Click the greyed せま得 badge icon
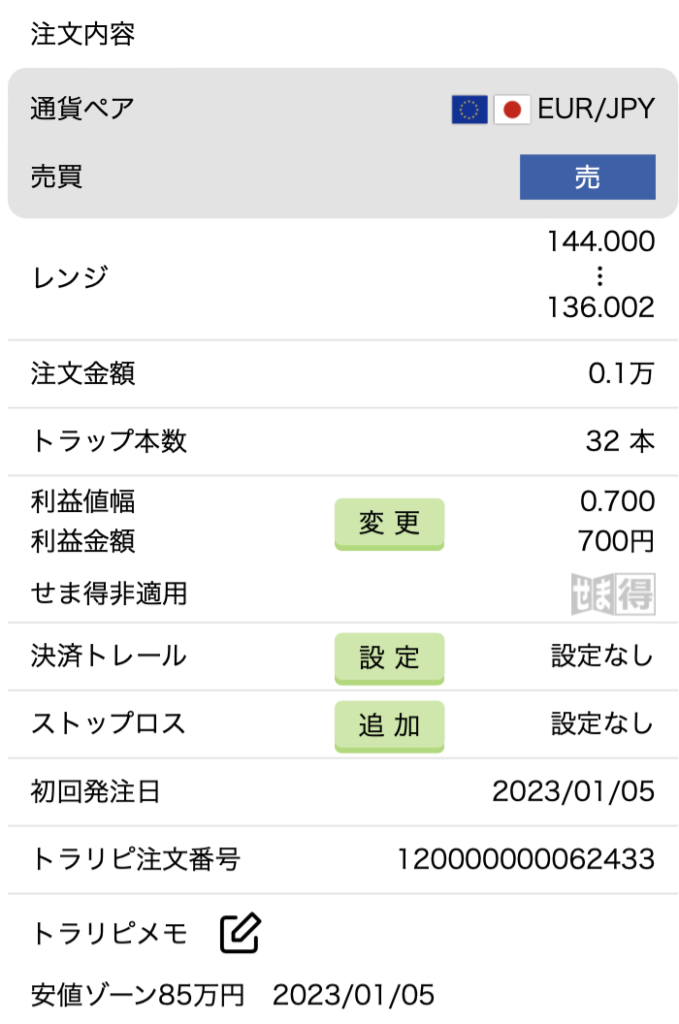The height and width of the screenshot is (1024, 679). pyautogui.click(x=613, y=594)
